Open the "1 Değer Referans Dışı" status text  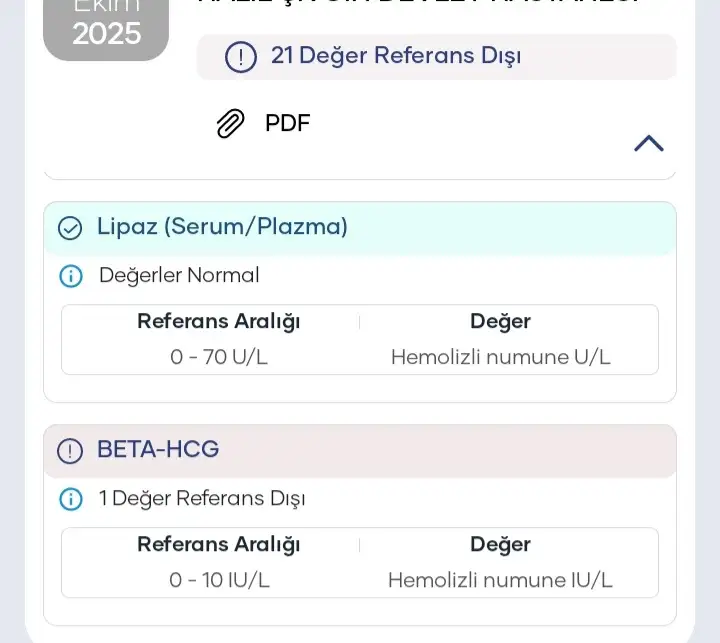(202, 498)
